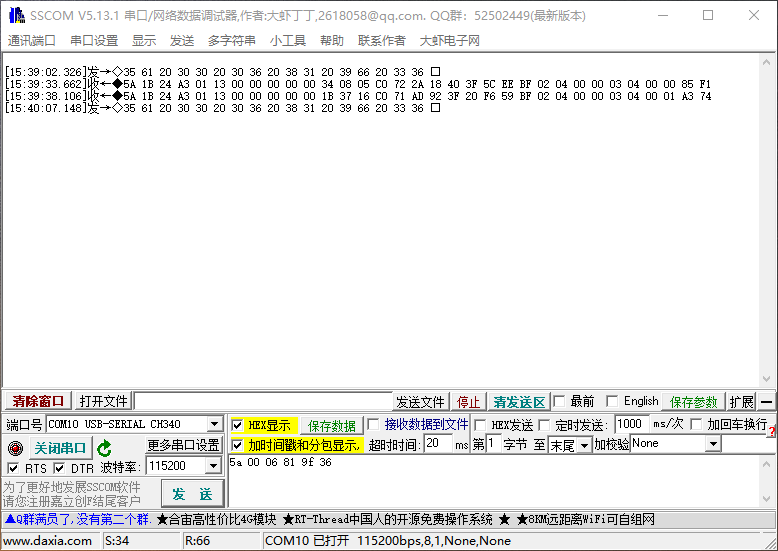The height and width of the screenshot is (551, 778).
Task: Click the SSCOM app icon in title bar
Action: point(17,15)
